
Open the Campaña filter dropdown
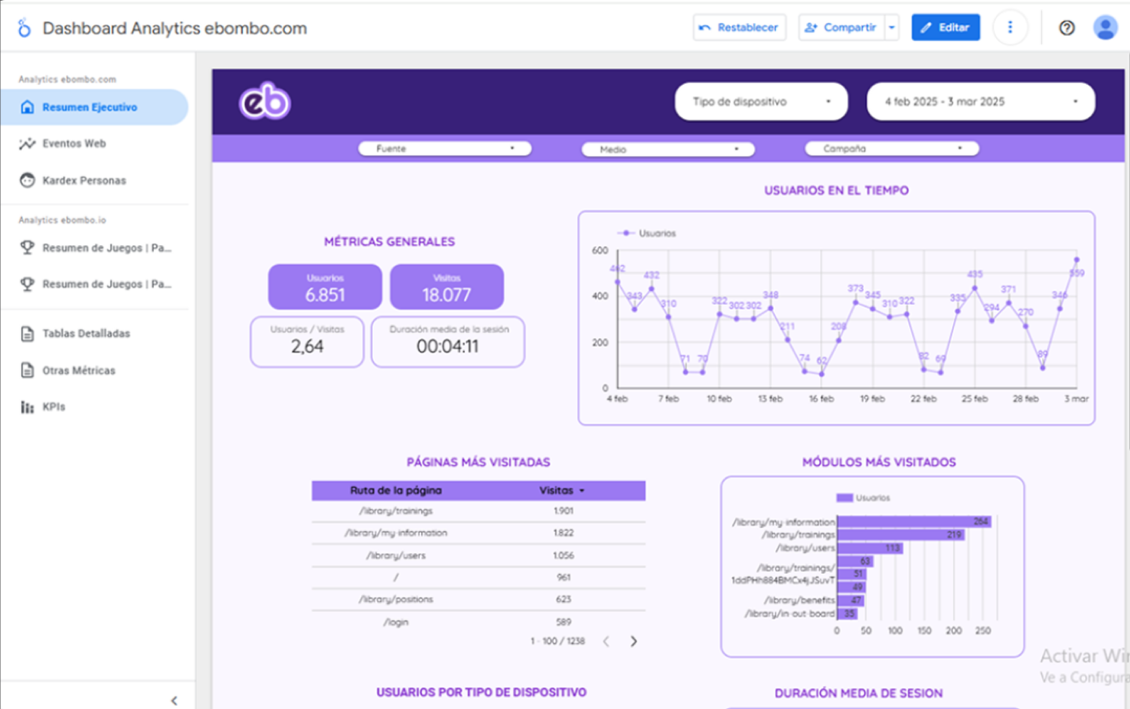(891, 149)
